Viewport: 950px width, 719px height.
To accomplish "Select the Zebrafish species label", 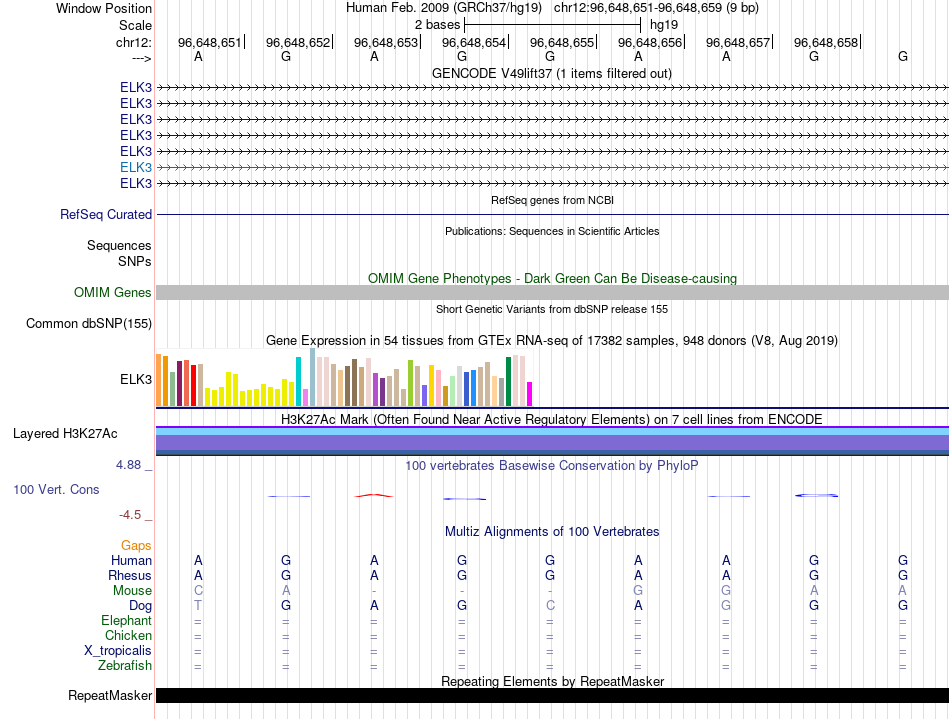I will click(x=125, y=665).
